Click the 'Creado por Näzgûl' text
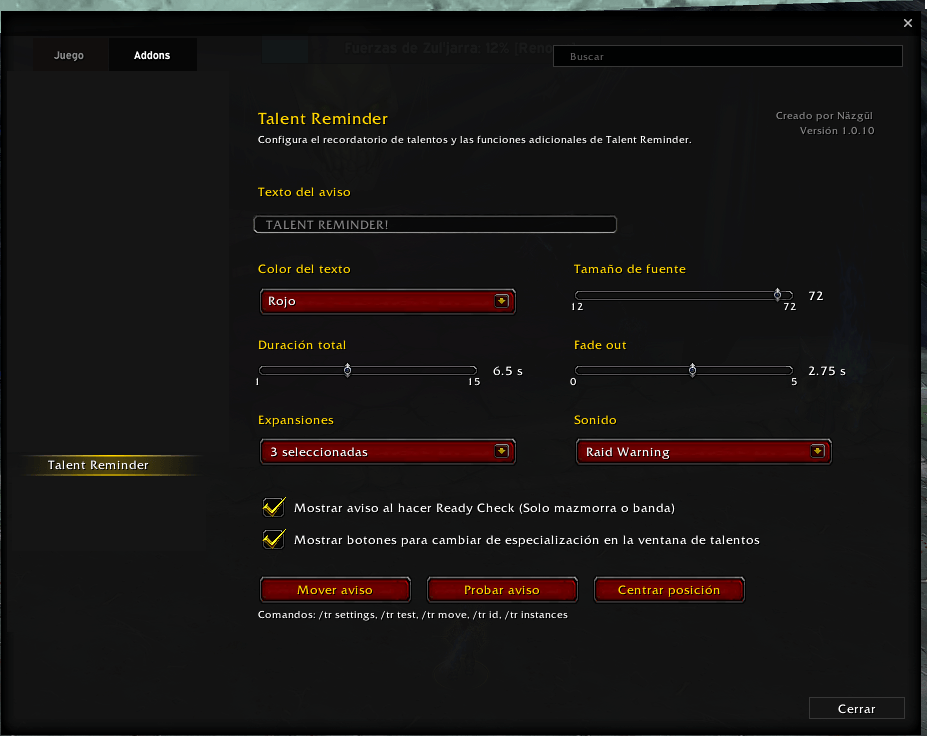Image resolution: width=927 pixels, height=736 pixels. coord(824,116)
